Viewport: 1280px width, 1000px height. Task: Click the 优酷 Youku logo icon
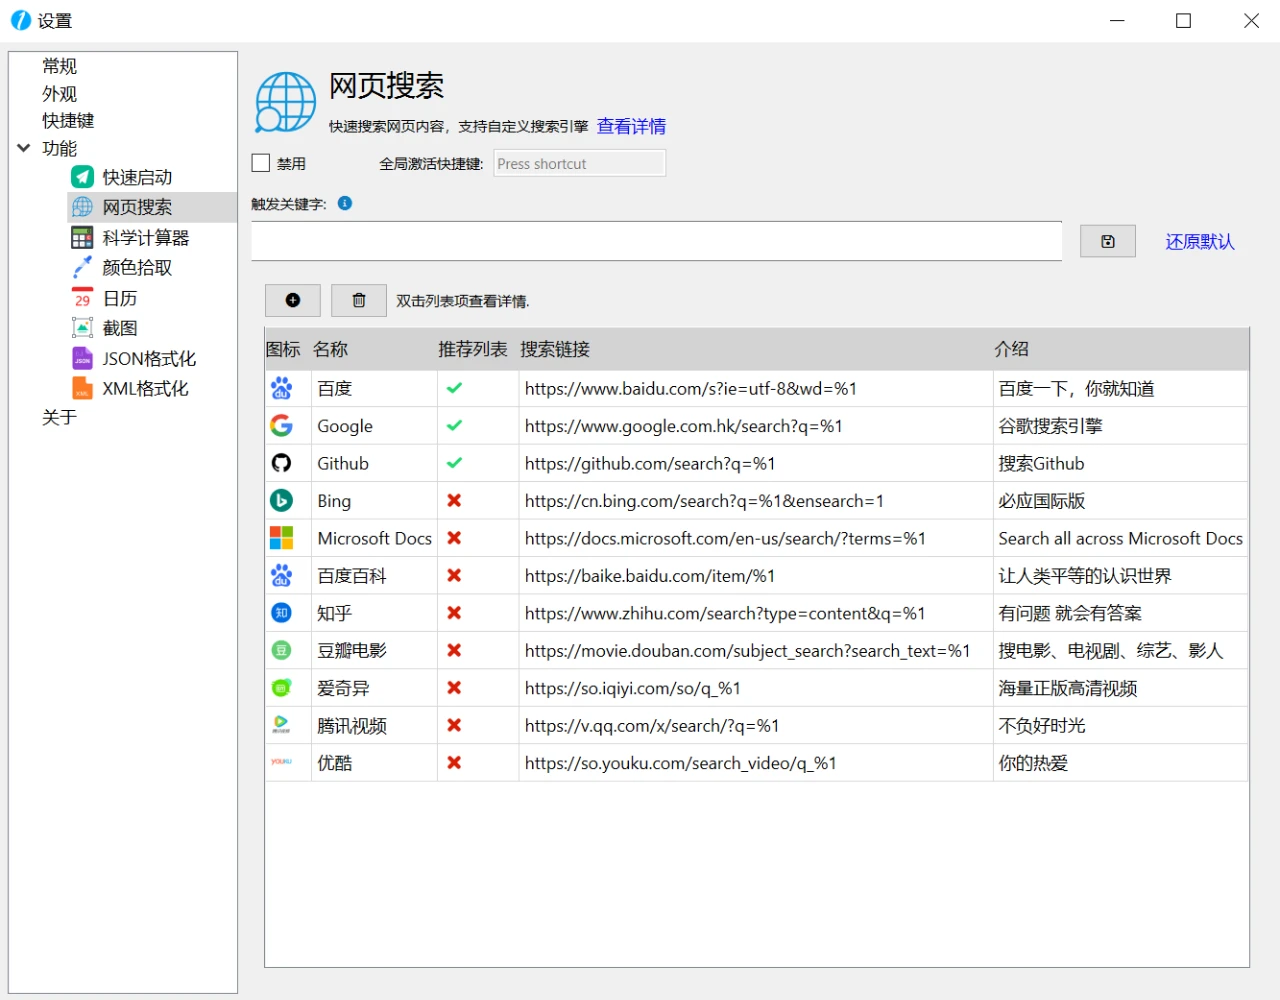[281, 763]
